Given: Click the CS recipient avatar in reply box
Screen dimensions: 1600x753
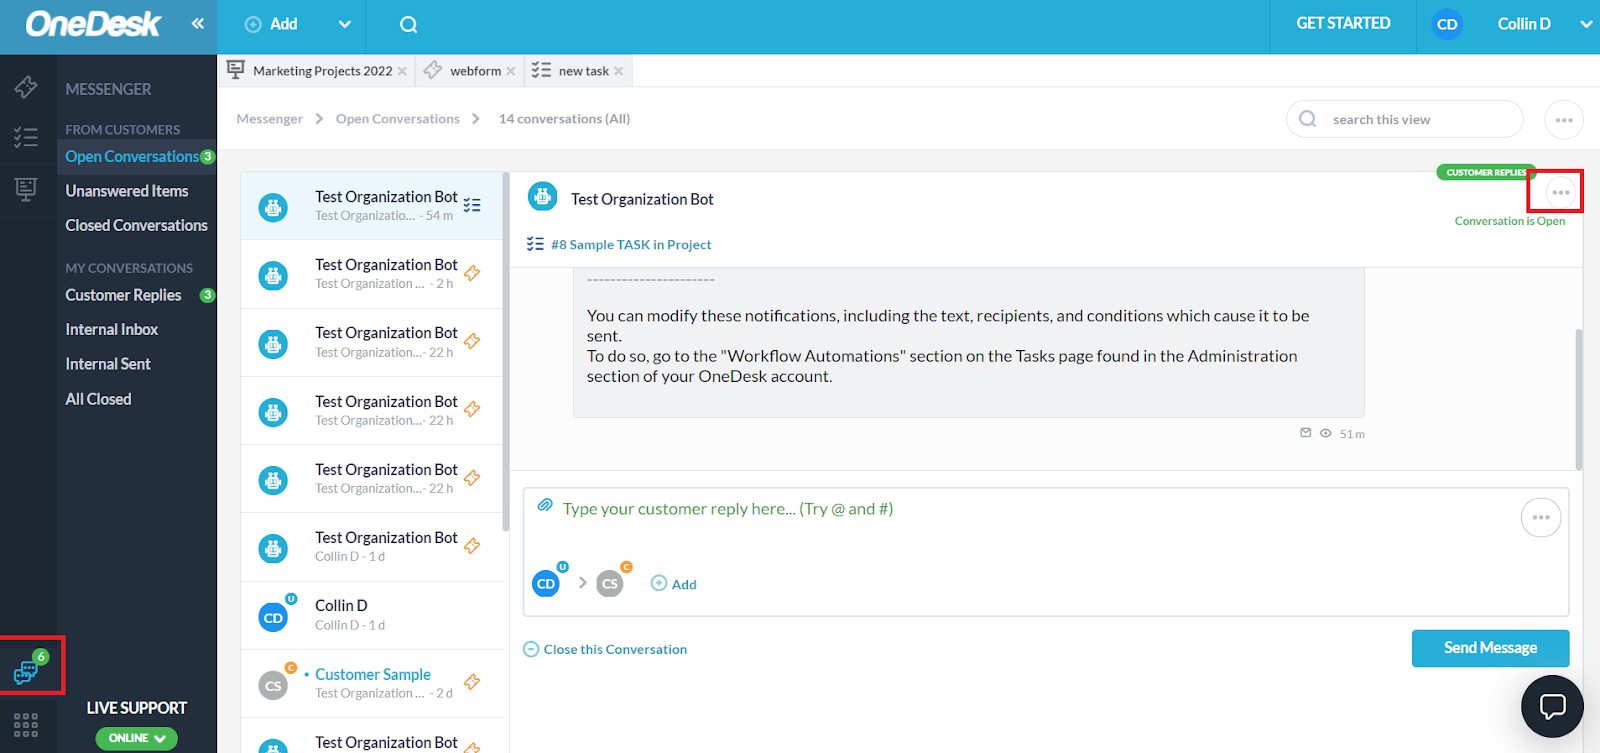Looking at the screenshot, I should 610,583.
